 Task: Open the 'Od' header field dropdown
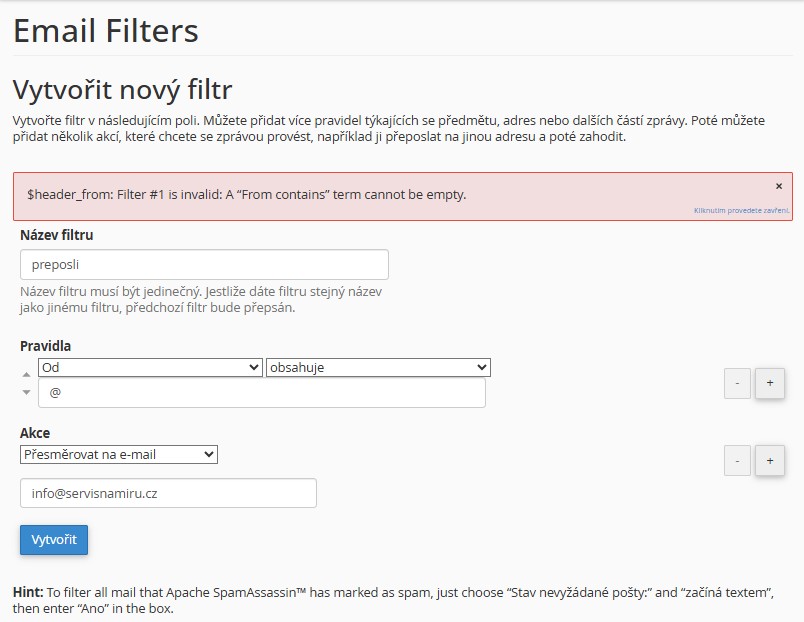pos(150,367)
